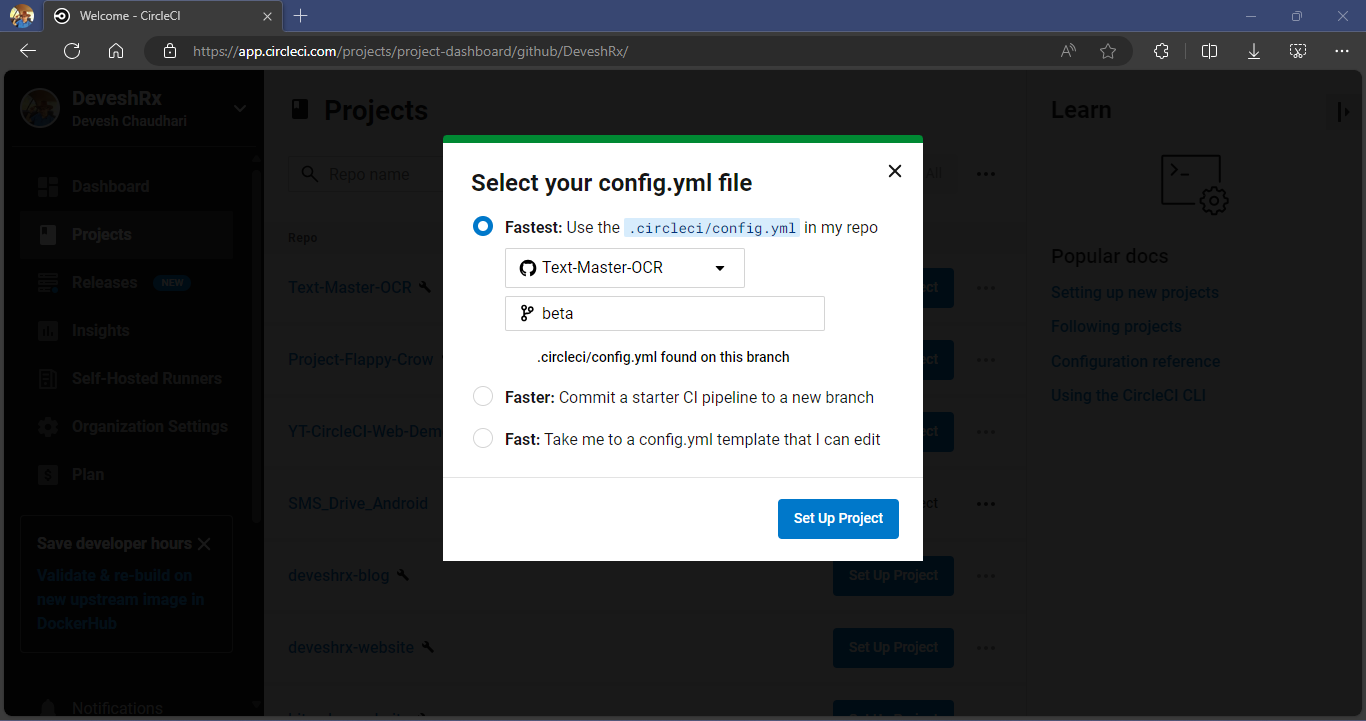1366x721 pixels.
Task: Open more options for Text-Master-OCR row
Action: coord(986,287)
